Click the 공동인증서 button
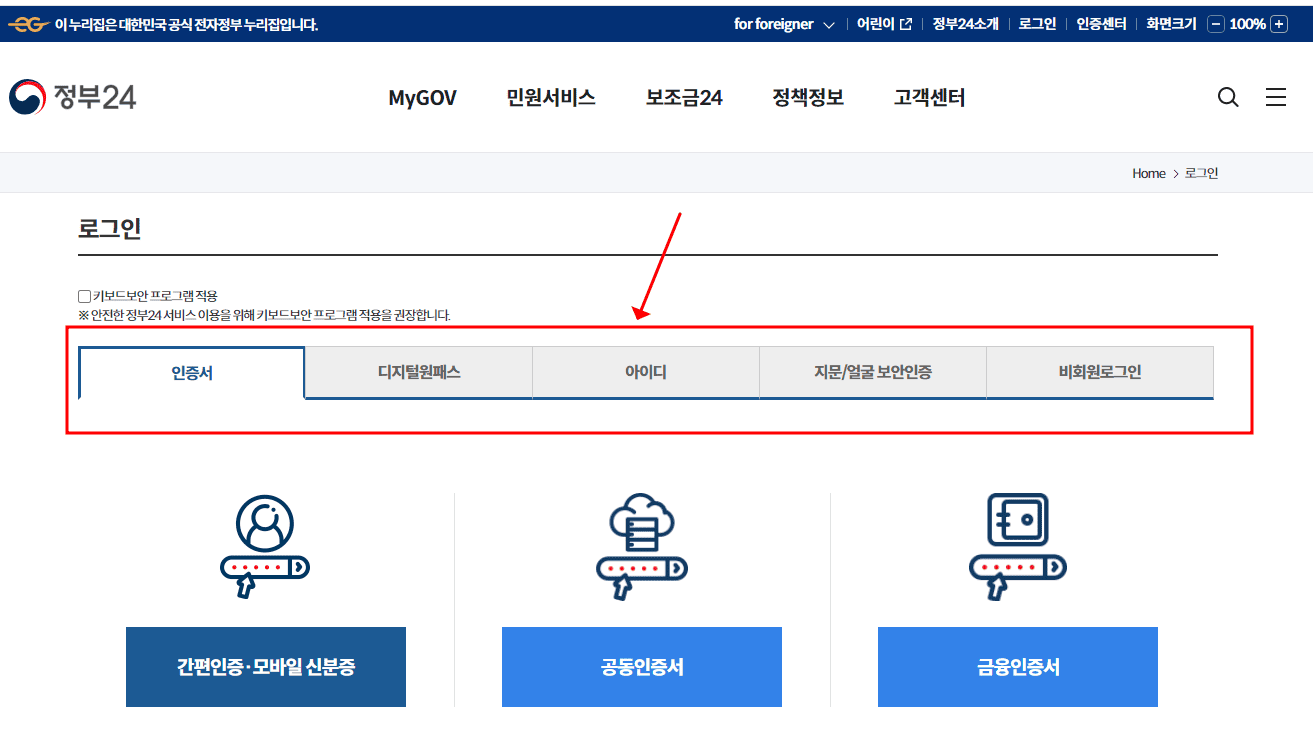The width and height of the screenshot is (1313, 733). coord(641,666)
